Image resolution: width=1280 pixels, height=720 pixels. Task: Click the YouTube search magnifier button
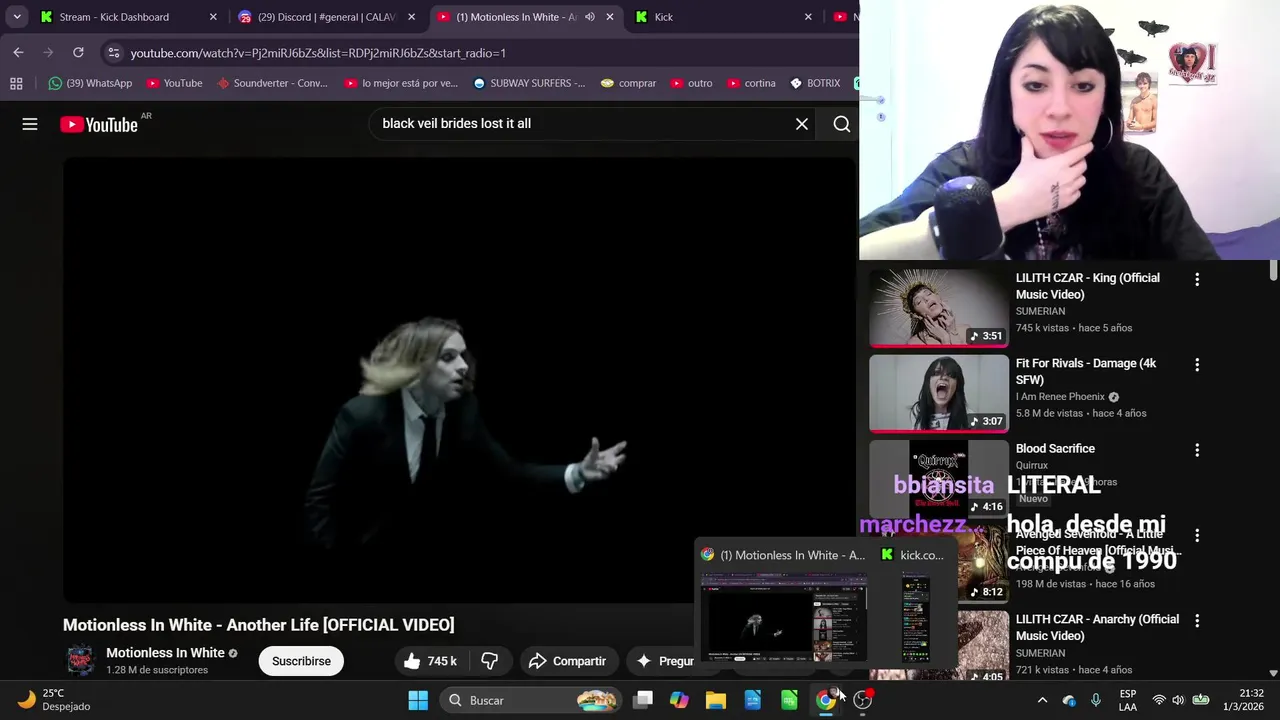pyautogui.click(x=842, y=124)
